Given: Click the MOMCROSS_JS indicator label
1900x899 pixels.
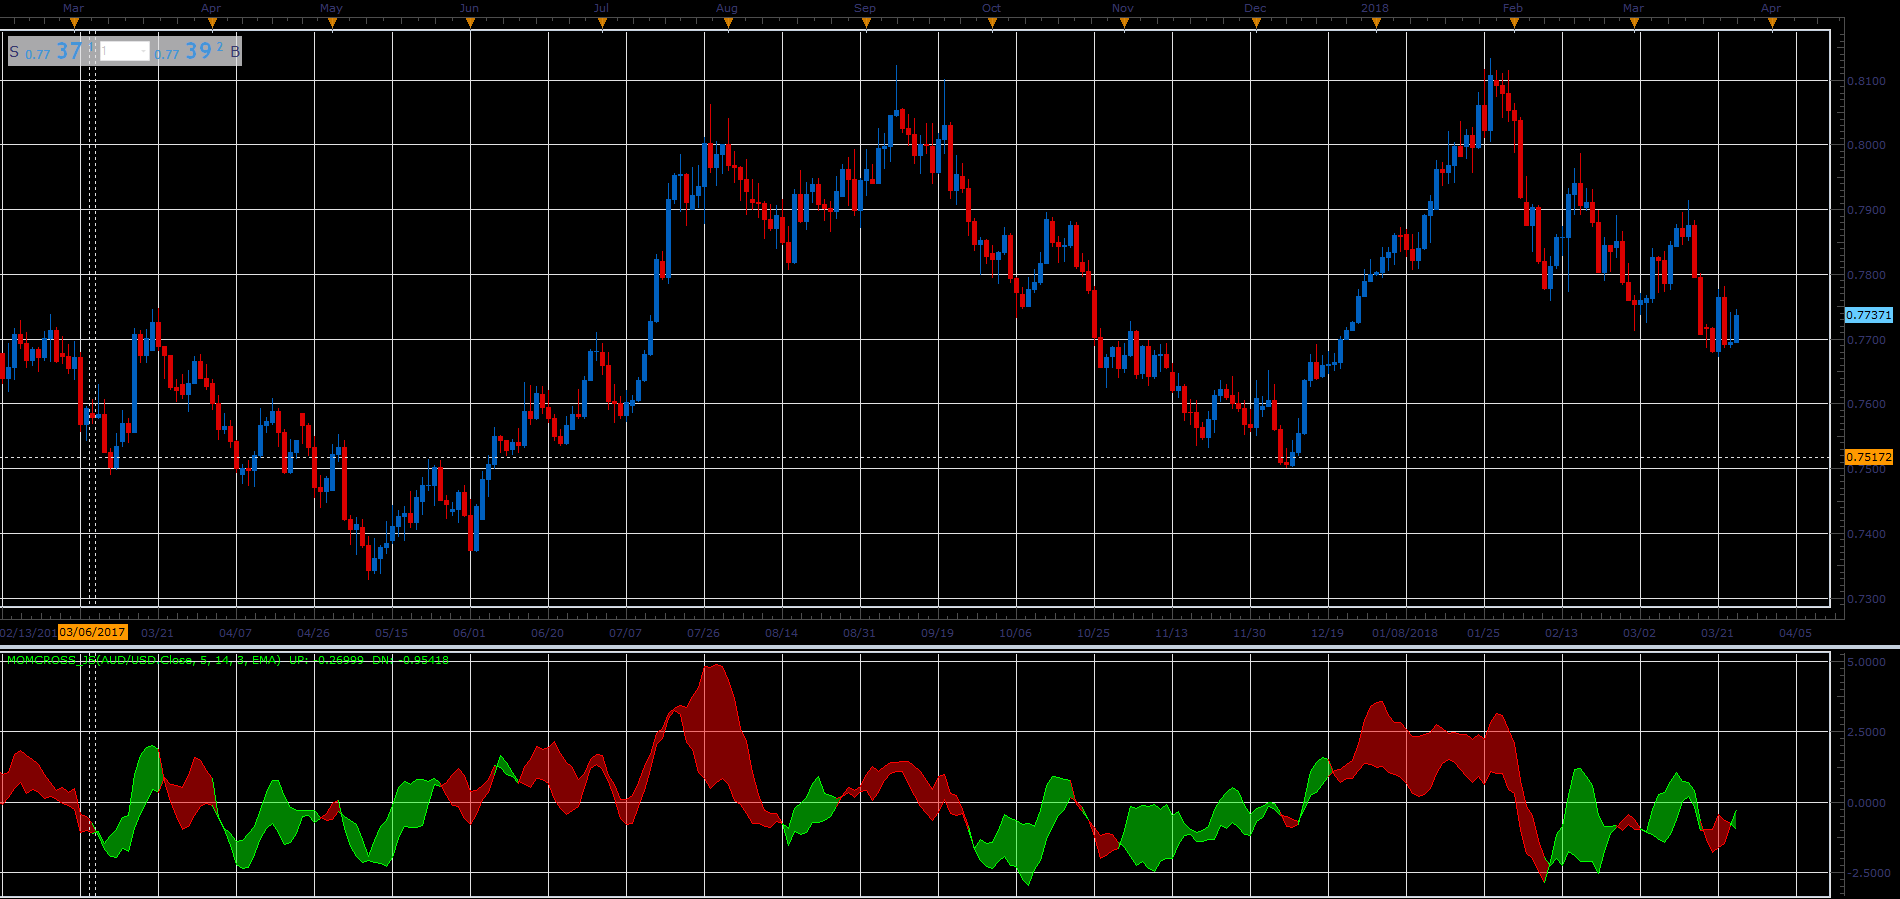Looking at the screenshot, I should pyautogui.click(x=143, y=660).
